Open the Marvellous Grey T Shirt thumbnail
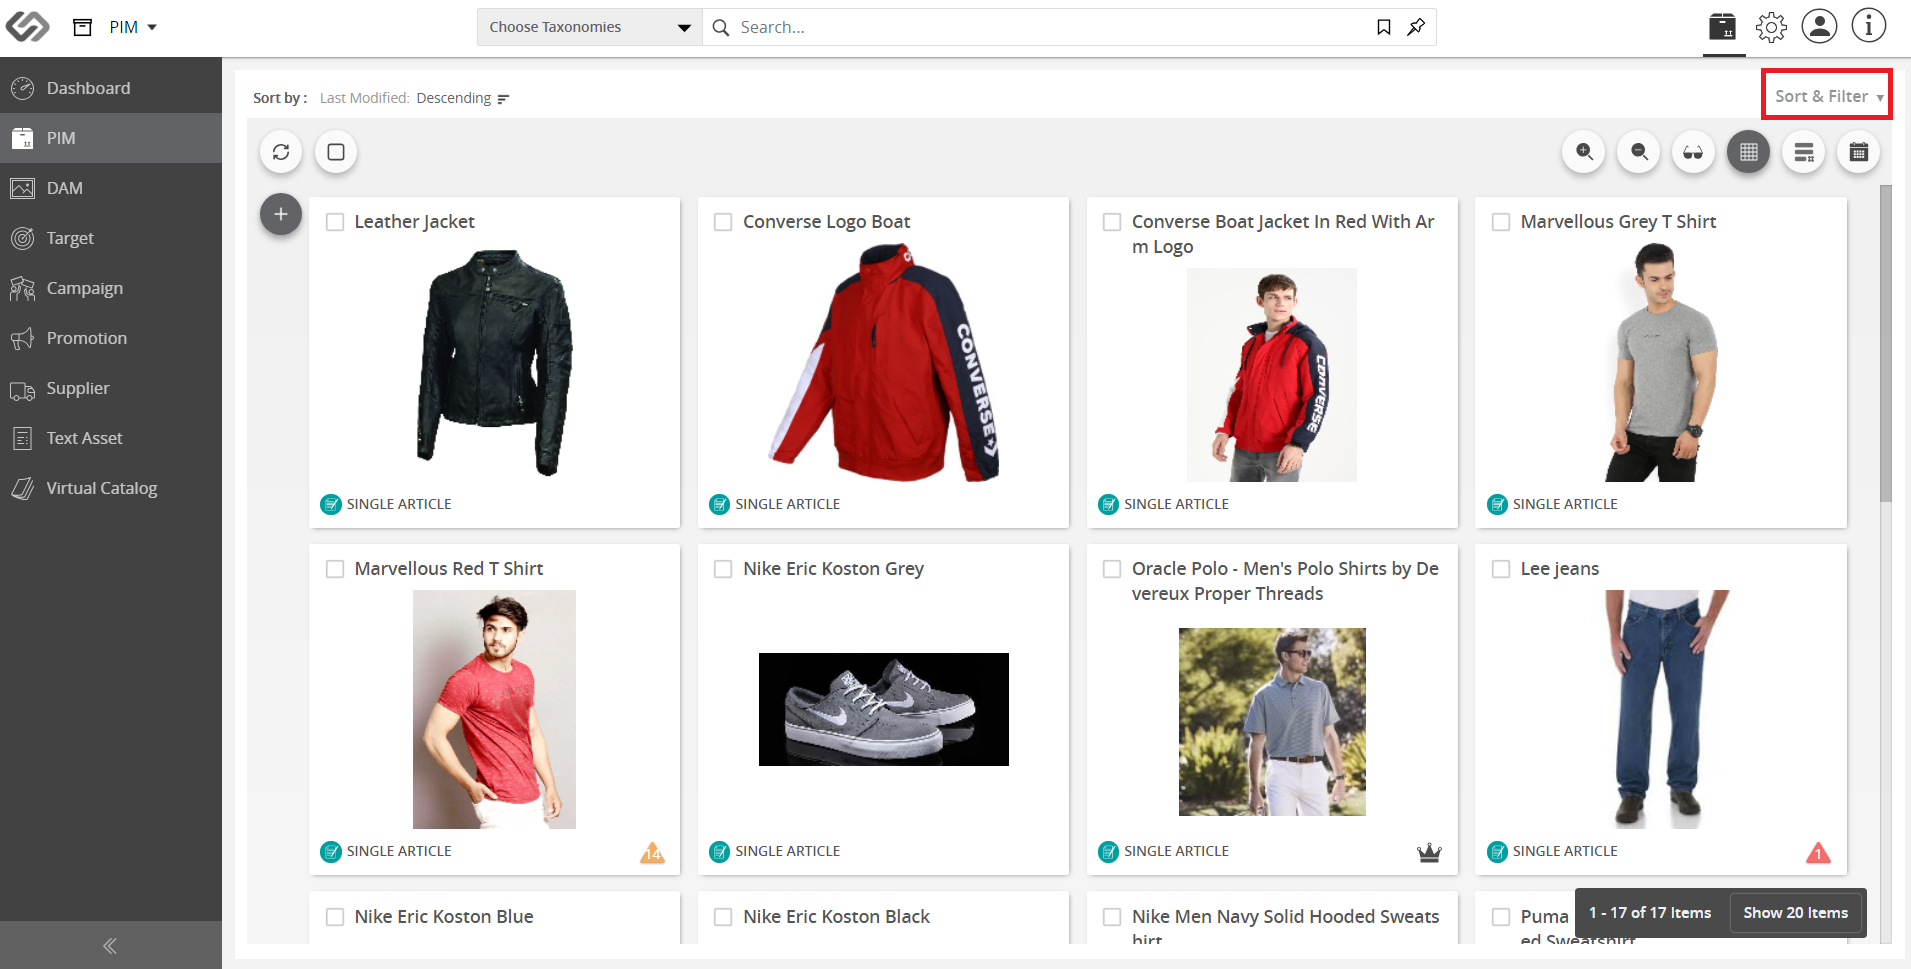1911x969 pixels. (x=1661, y=362)
